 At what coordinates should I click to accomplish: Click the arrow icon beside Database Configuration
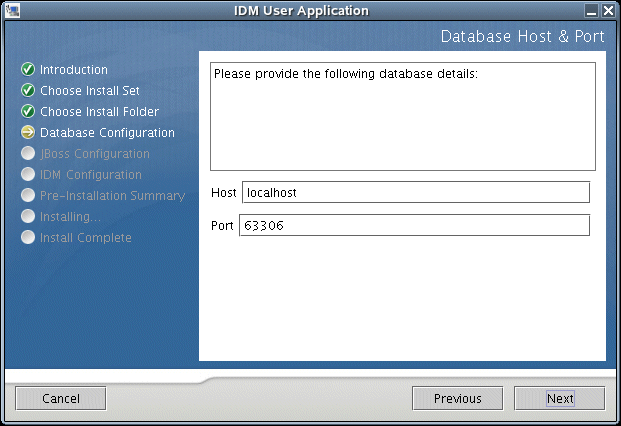pos(28,133)
